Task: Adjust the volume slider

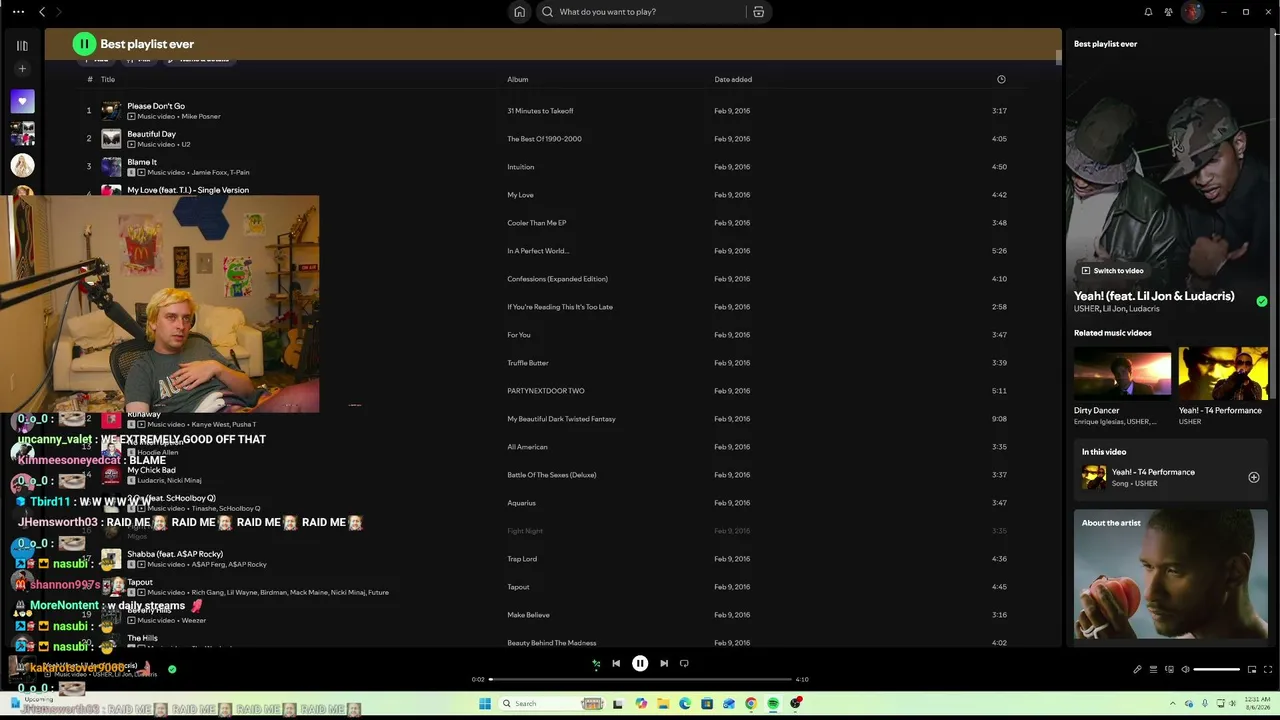Action: pyautogui.click(x=1217, y=669)
